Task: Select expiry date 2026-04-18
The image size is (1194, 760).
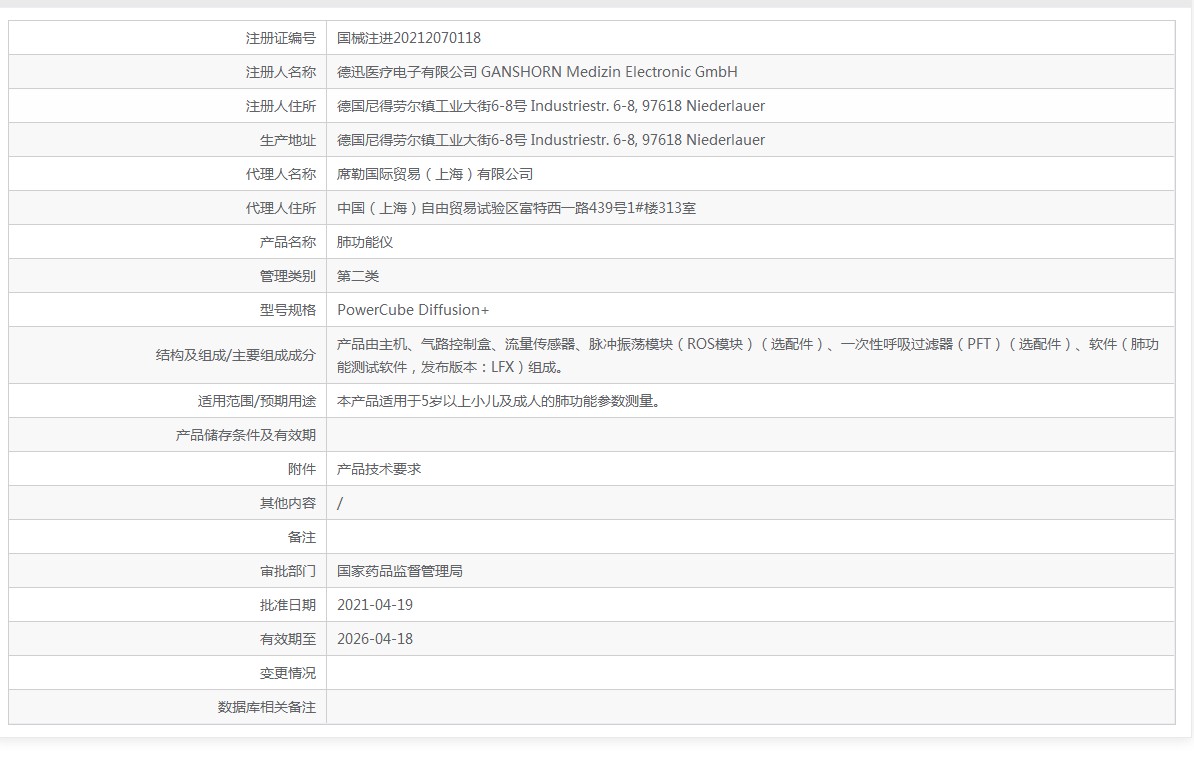Action: [x=375, y=640]
